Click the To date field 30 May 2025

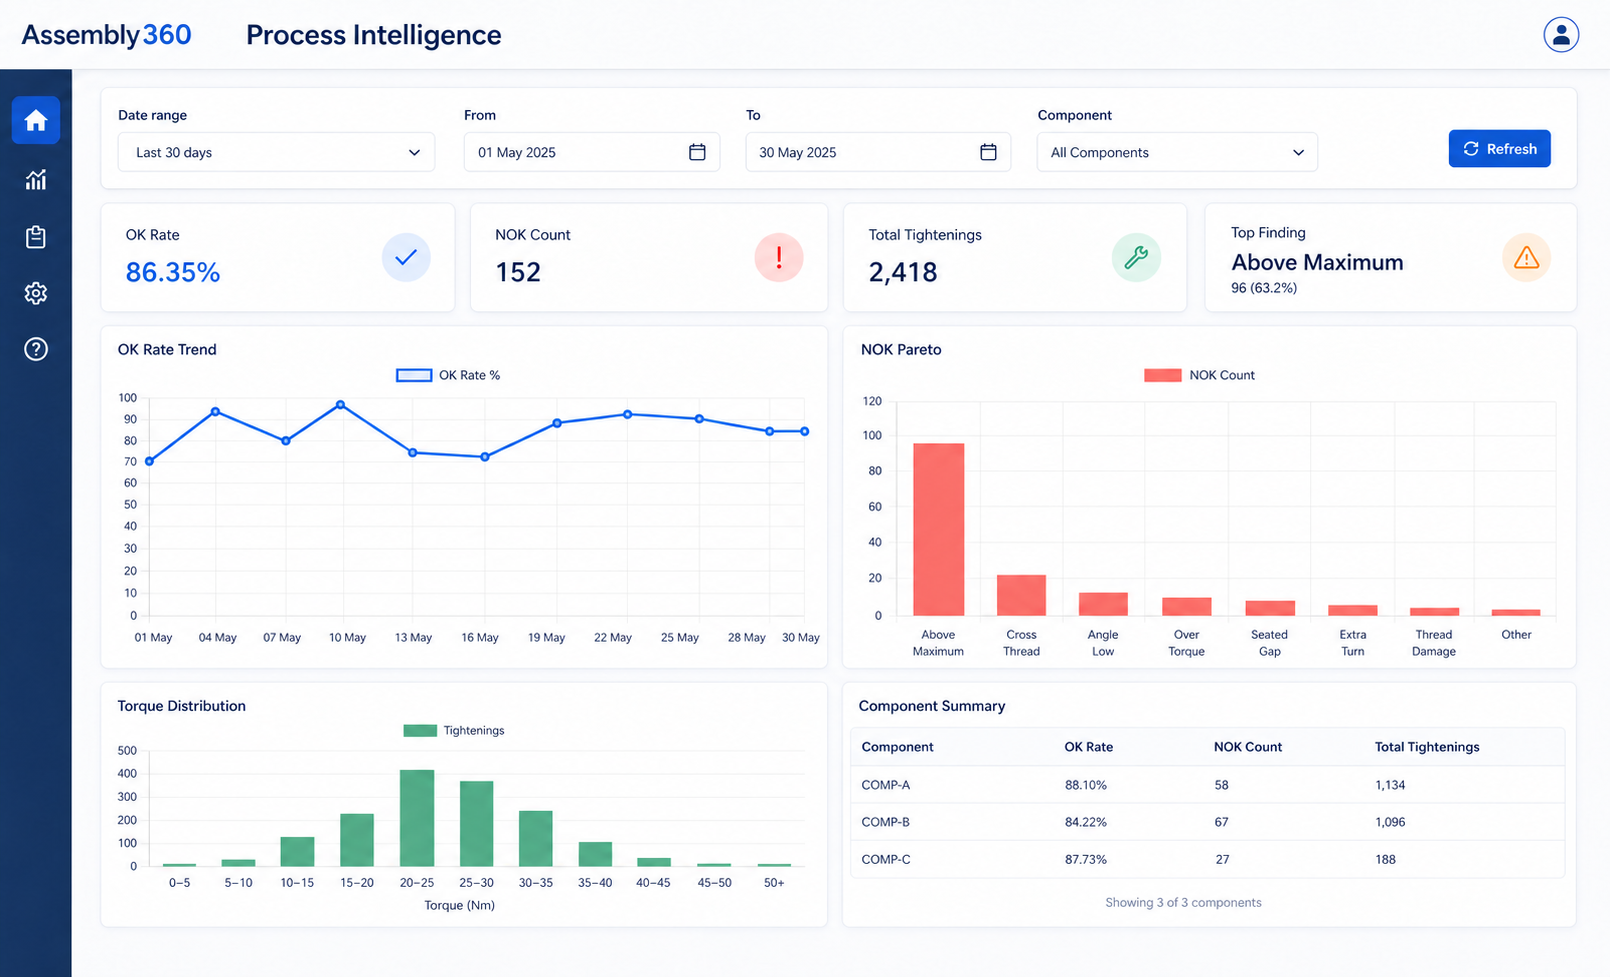pos(878,152)
